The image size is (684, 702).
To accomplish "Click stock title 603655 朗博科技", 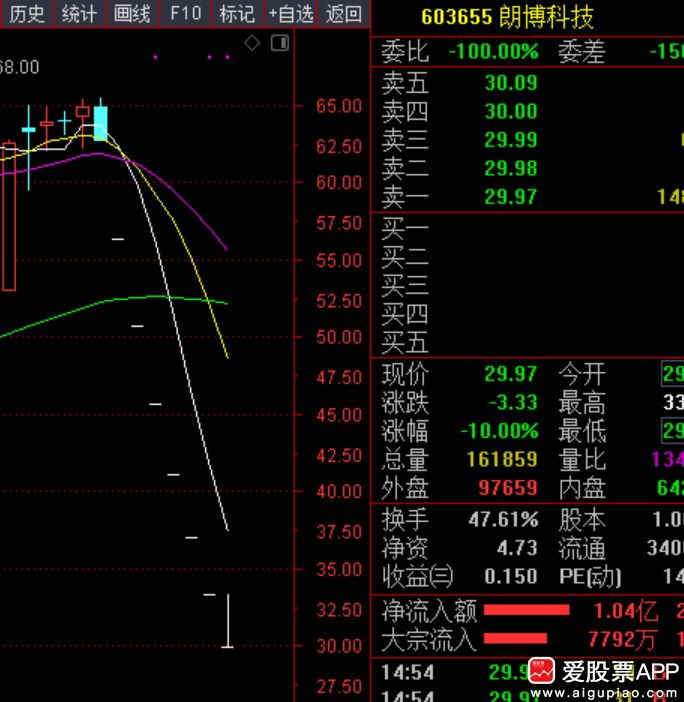I will tap(507, 17).
